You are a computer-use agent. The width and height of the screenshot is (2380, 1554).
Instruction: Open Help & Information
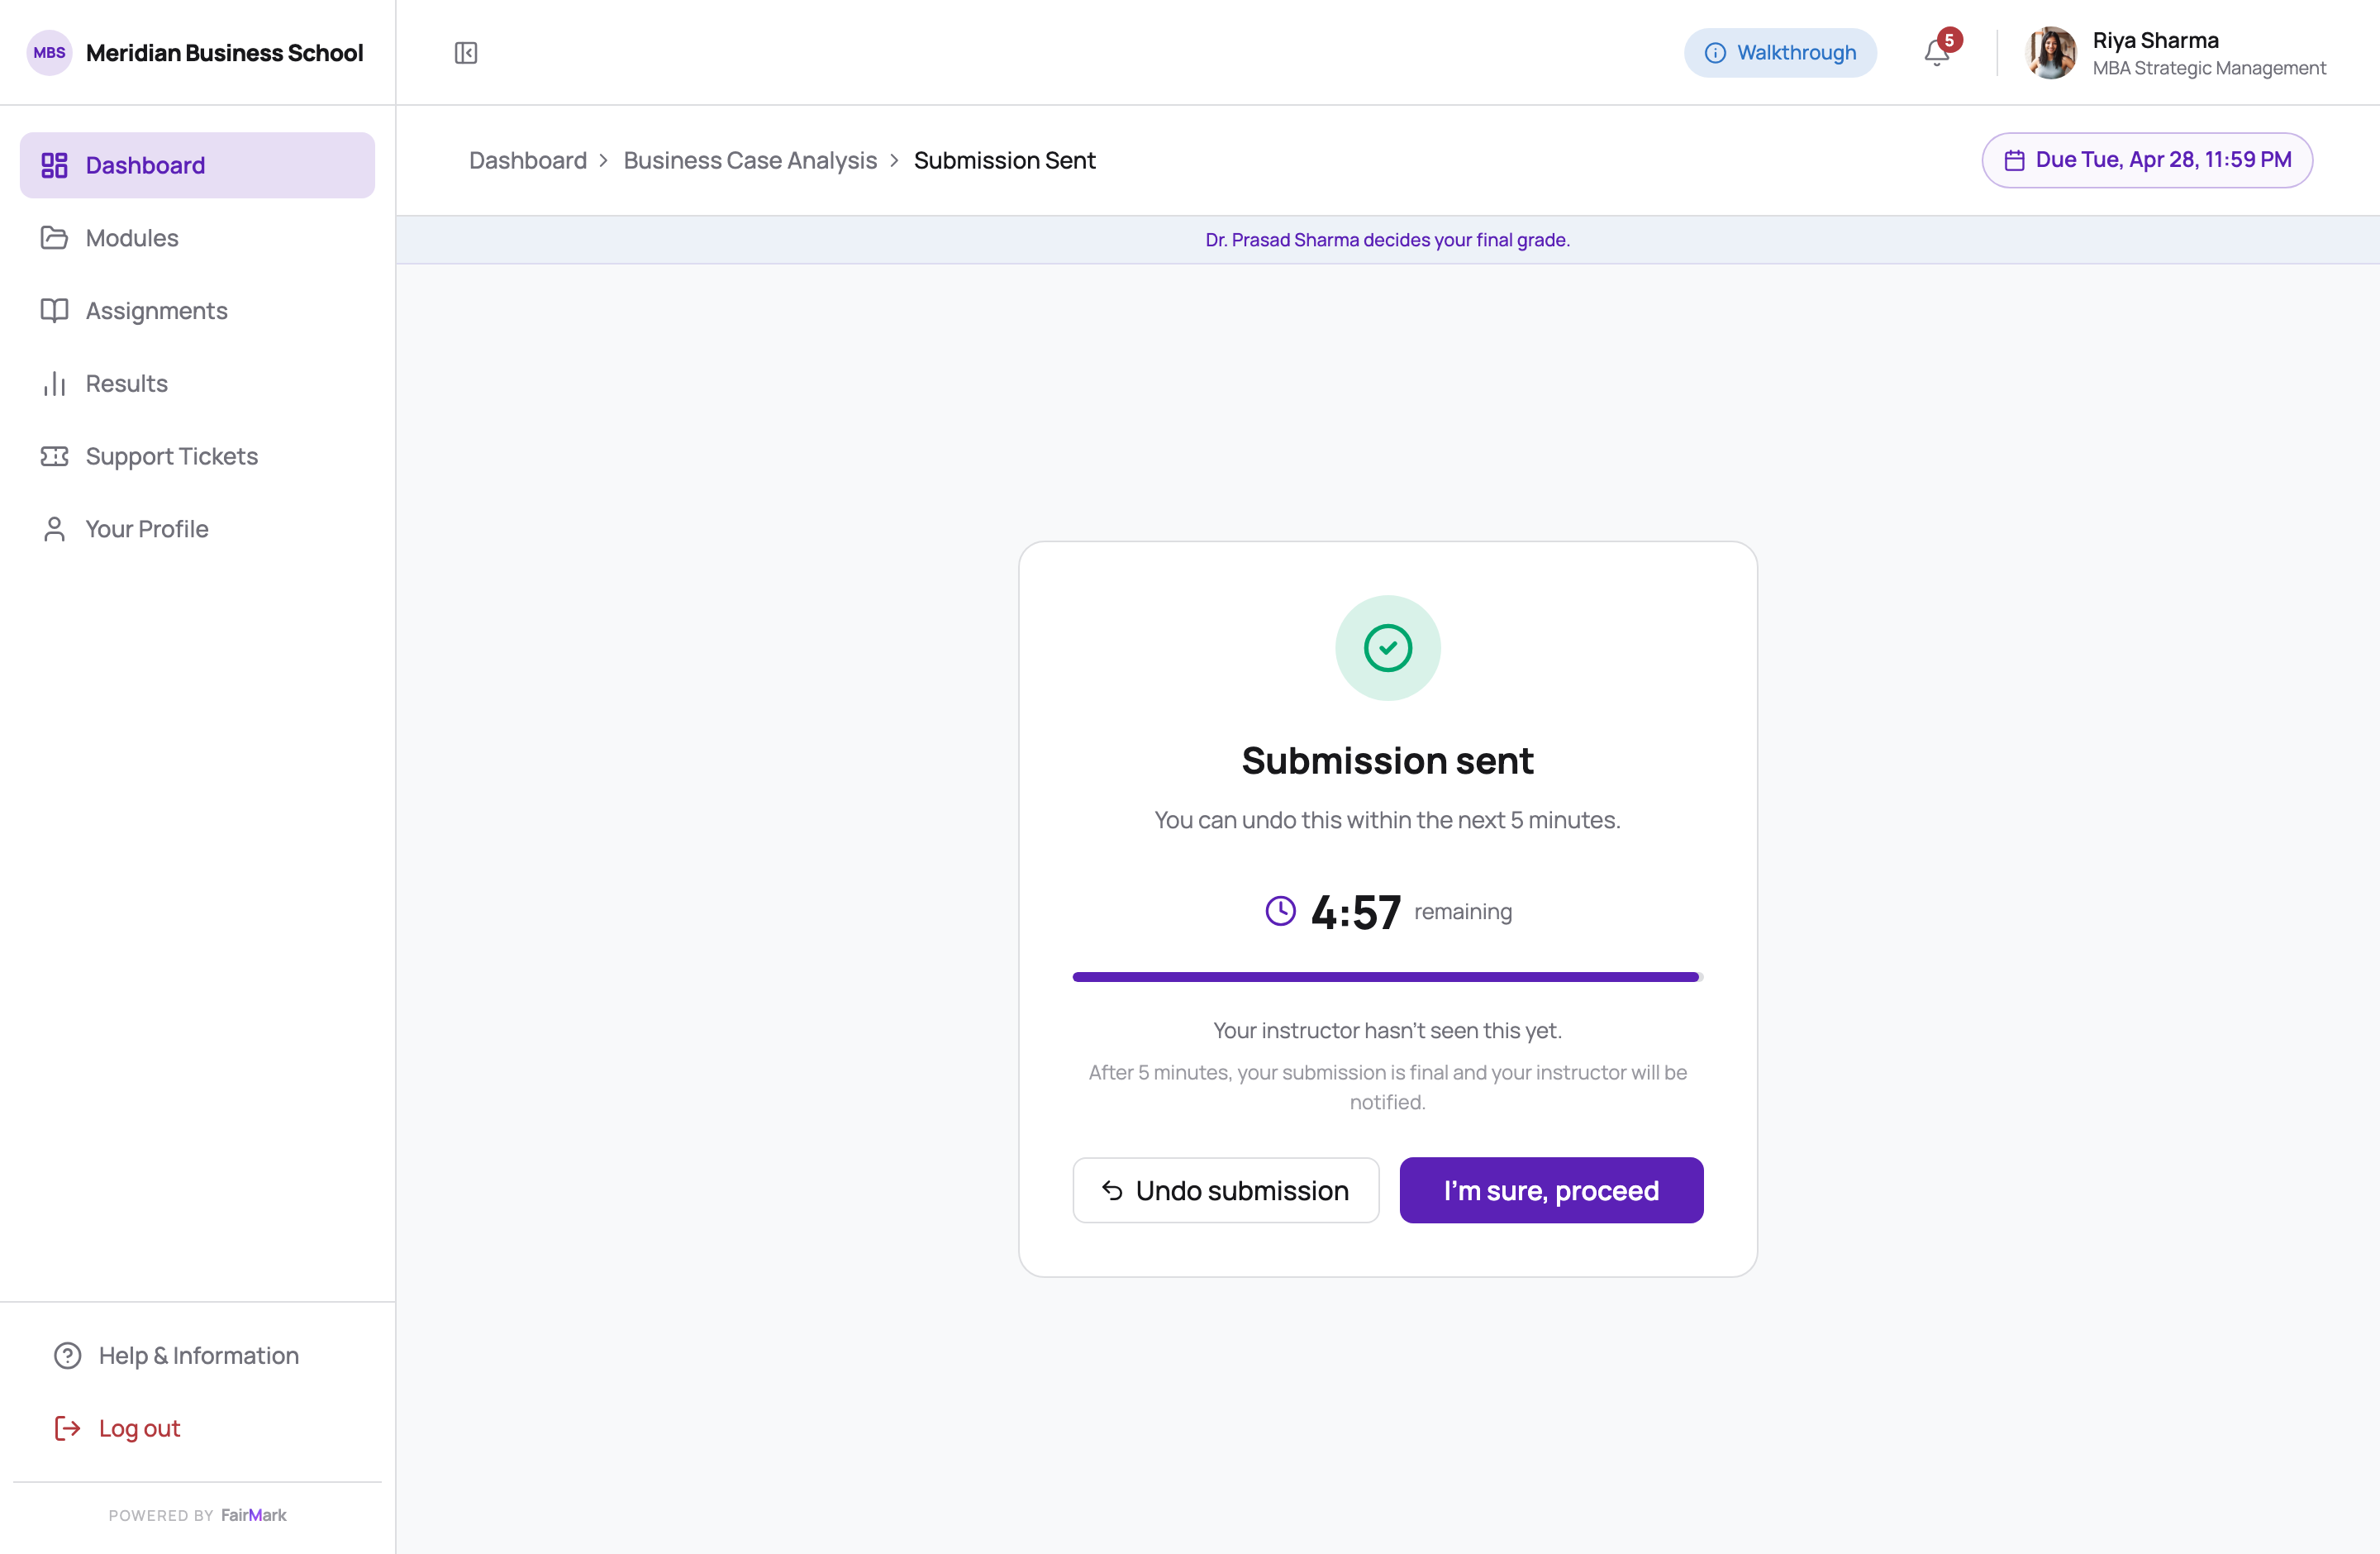click(197, 1356)
